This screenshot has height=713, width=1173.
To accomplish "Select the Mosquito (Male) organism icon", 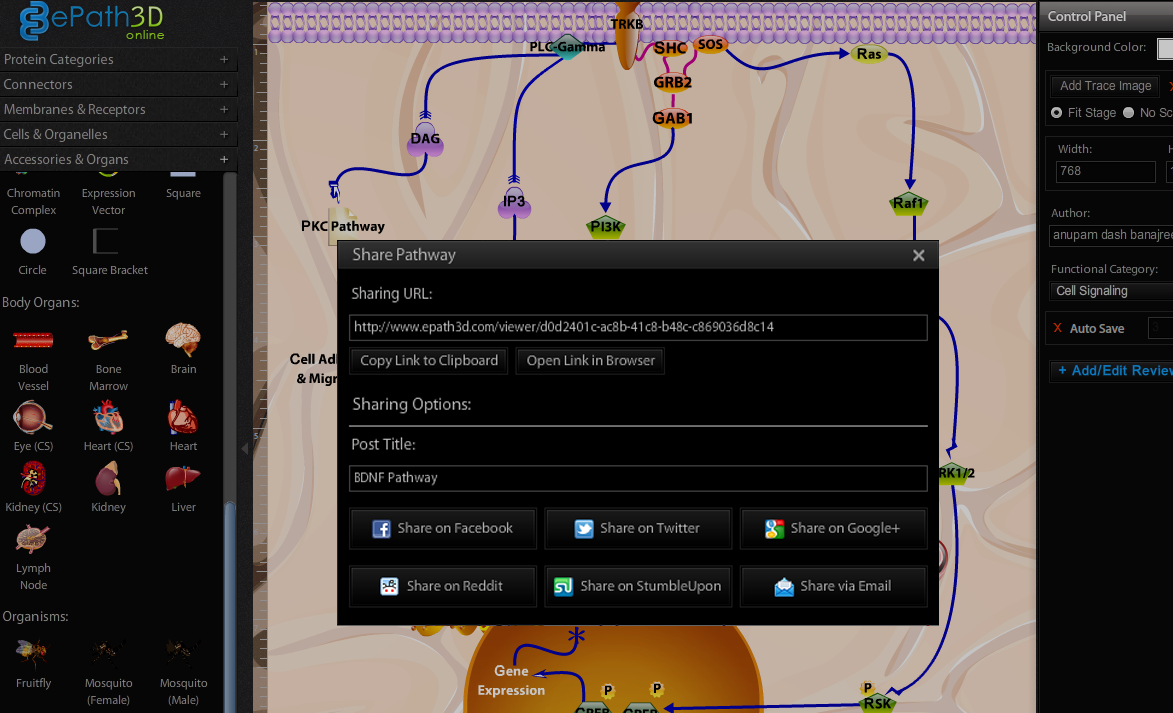I will pos(183,654).
